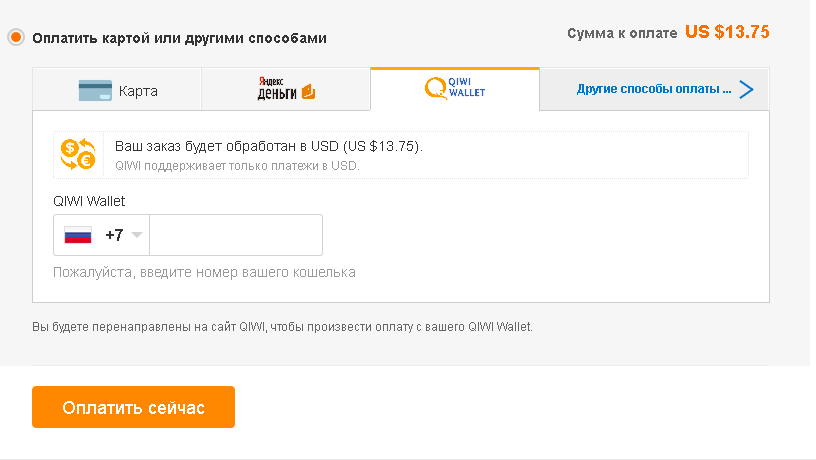Click the US $13.75 total amount
This screenshot has height=460, width=816.
(x=727, y=32)
